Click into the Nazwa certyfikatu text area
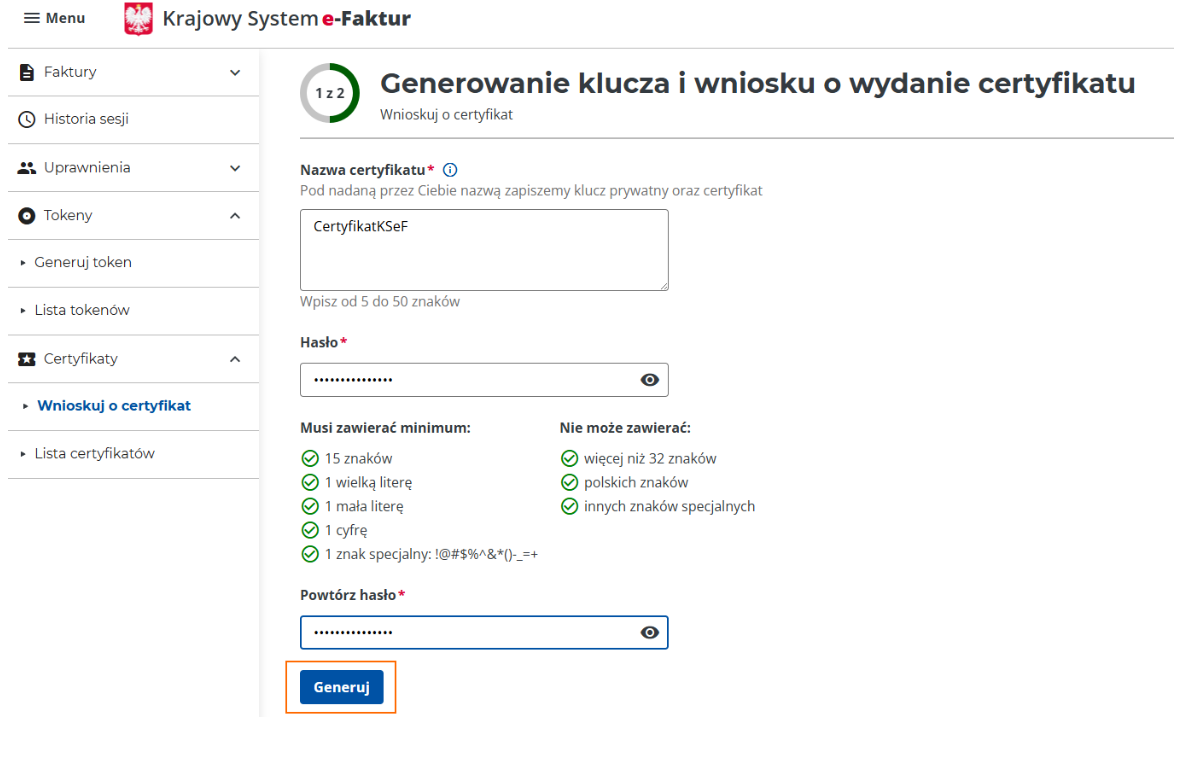 point(484,250)
